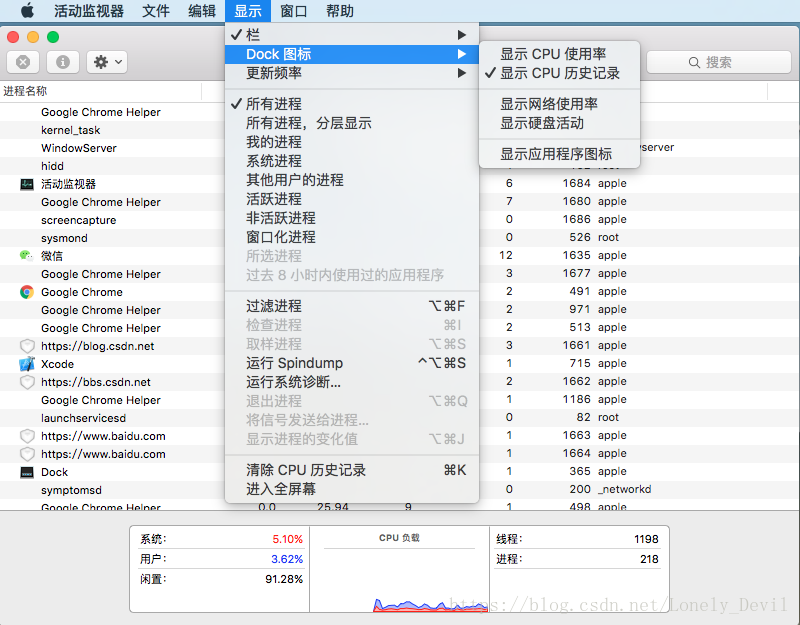800x625 pixels.
Task: Click shield icon beside https://blog.csdn.net
Action: [x=27, y=346]
